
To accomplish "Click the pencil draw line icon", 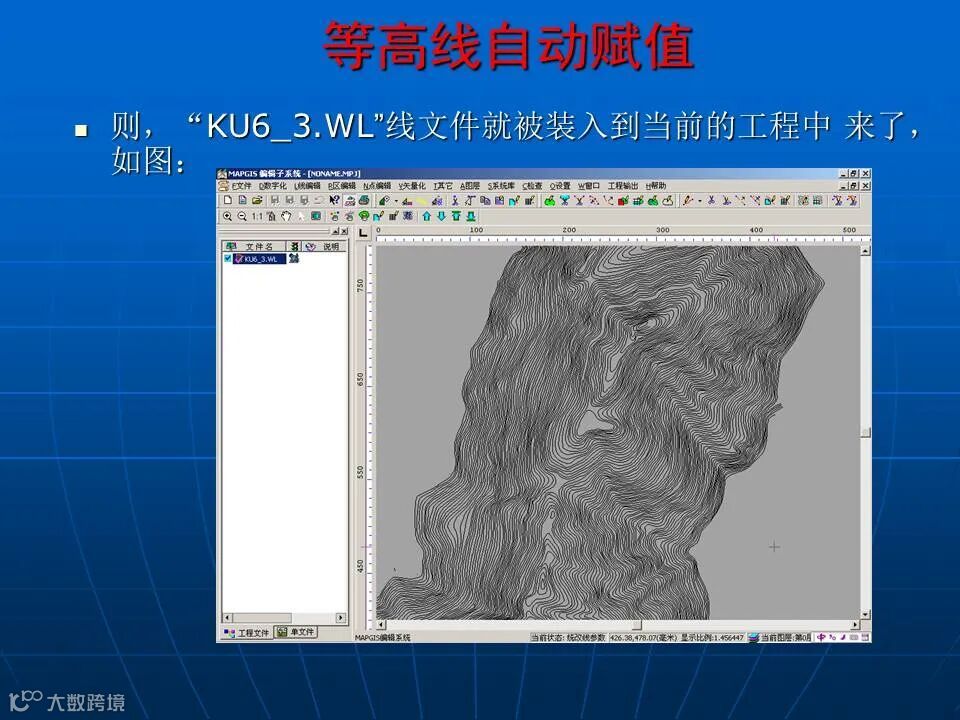I will point(688,200).
